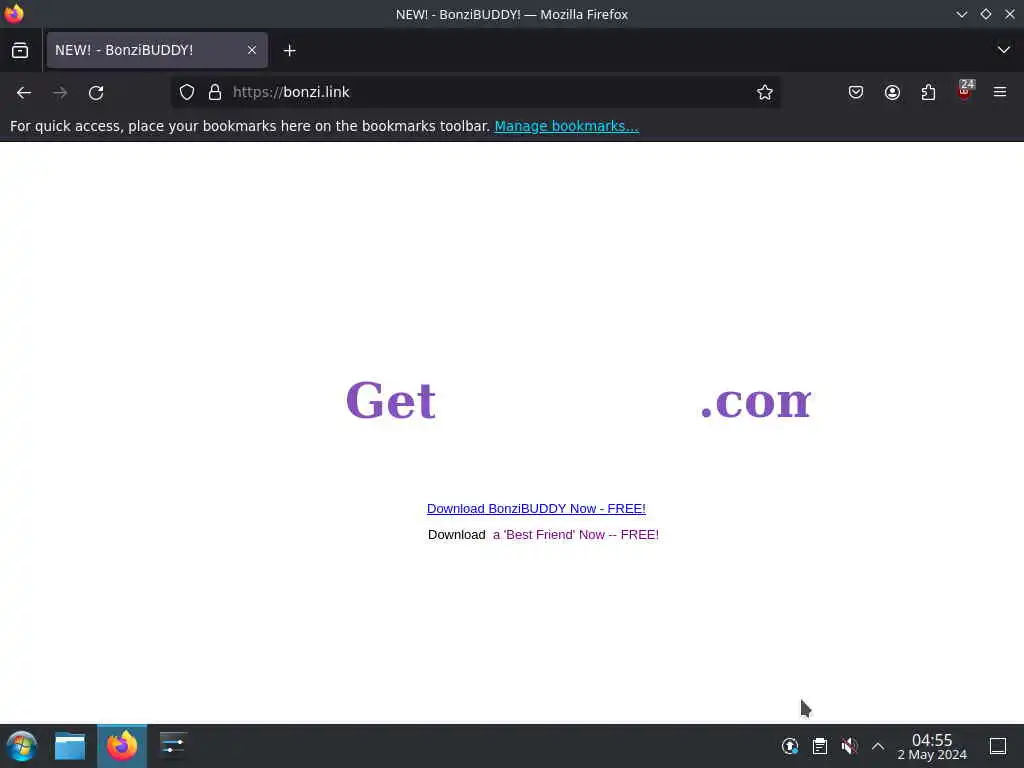The height and width of the screenshot is (768, 1024).
Task: Bookmark this page with the star
Action: tap(765, 92)
